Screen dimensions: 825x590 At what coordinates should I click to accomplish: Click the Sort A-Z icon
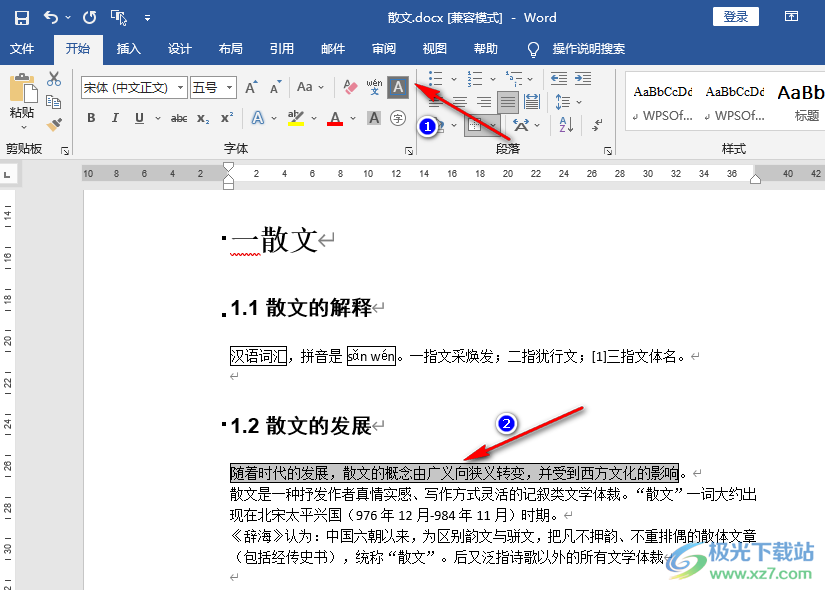click(x=566, y=125)
